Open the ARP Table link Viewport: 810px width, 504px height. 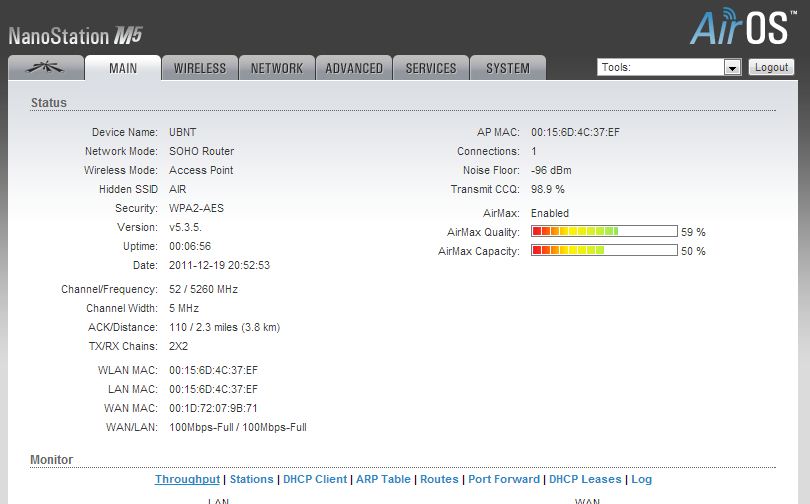[x=383, y=479]
